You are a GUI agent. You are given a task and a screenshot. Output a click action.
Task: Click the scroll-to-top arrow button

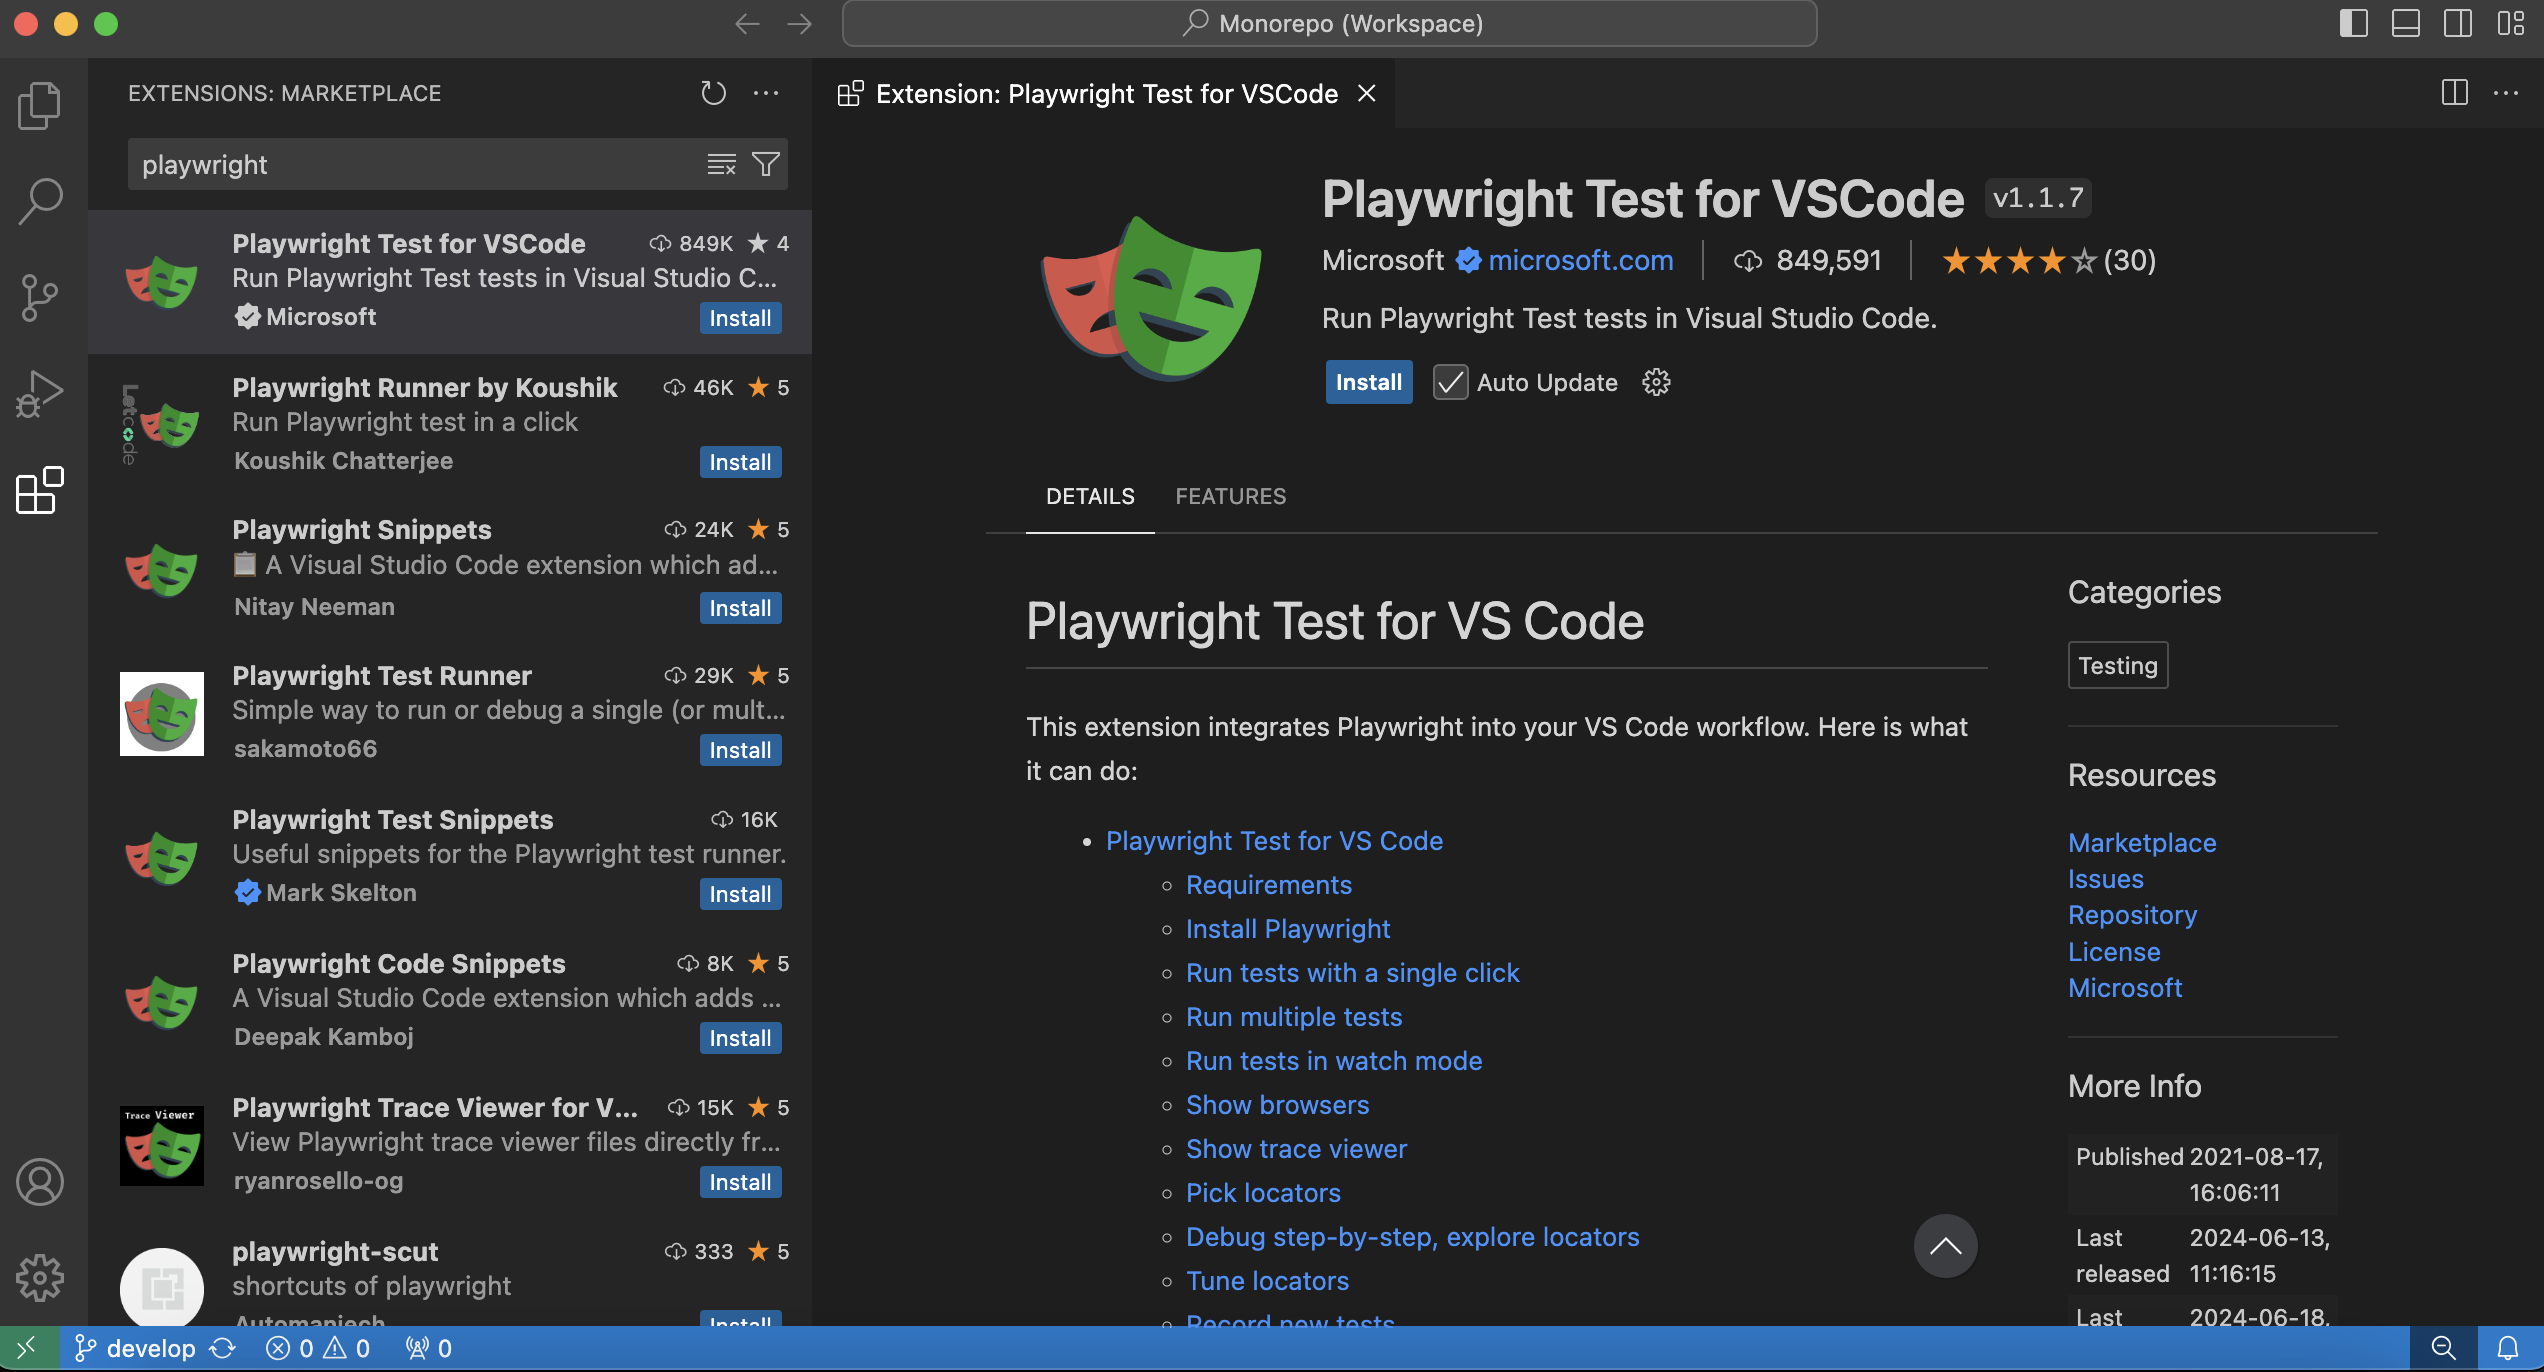click(x=1945, y=1246)
